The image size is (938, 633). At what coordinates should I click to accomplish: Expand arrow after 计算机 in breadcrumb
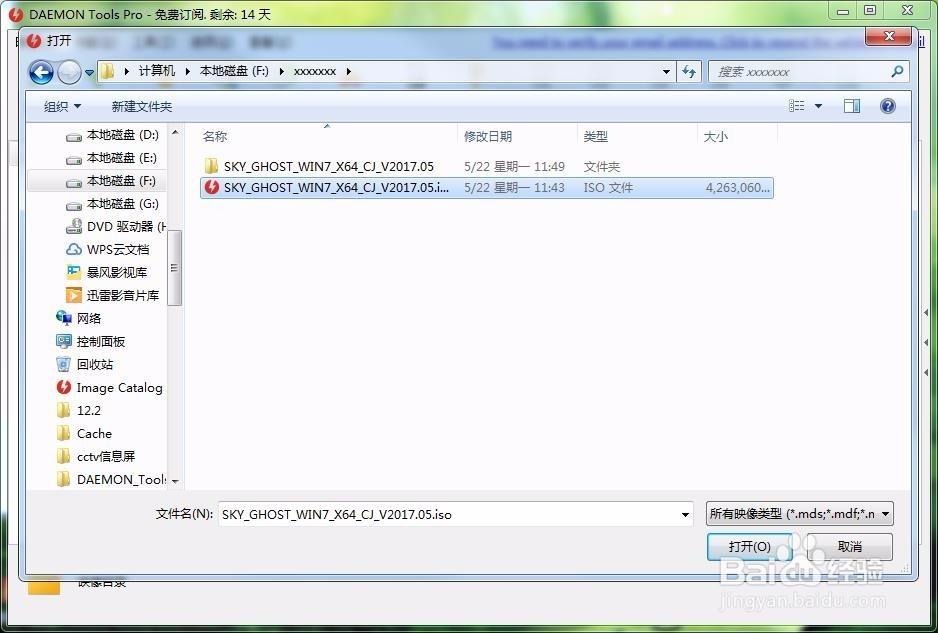pyautogui.click(x=187, y=72)
